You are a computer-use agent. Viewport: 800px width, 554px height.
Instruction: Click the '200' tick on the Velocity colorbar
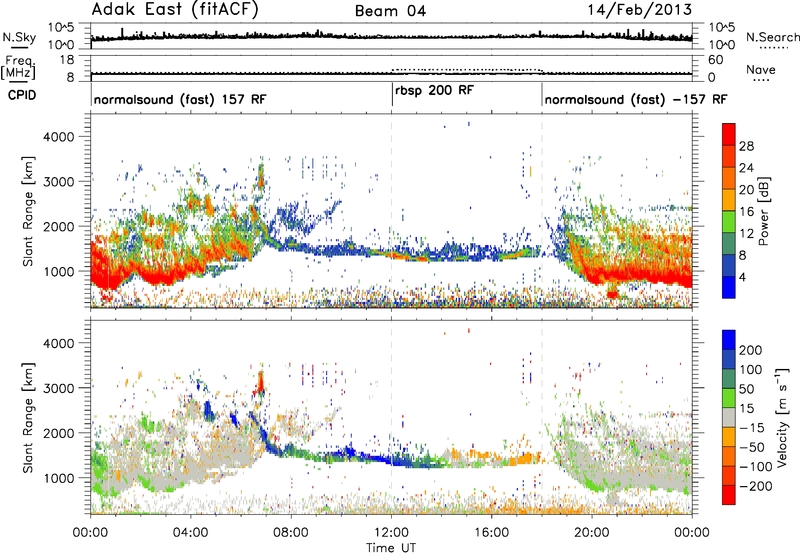click(751, 350)
